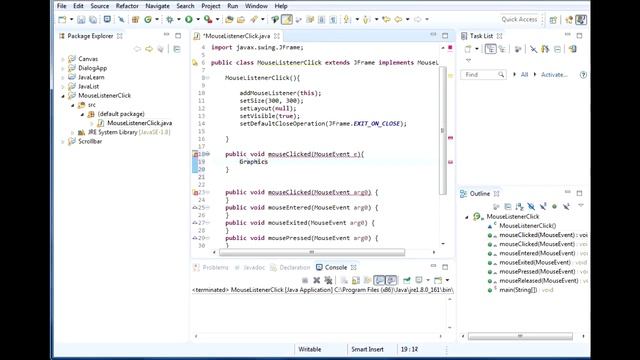Open the File menu
Screen dimensions: 640x360
(62, 6)
